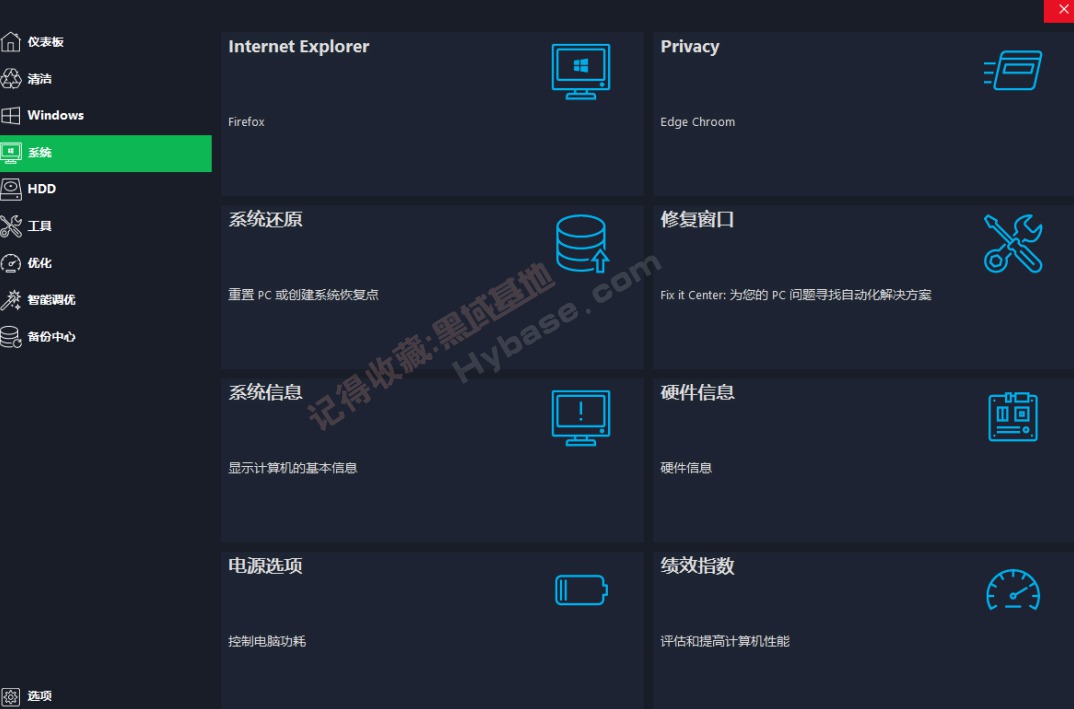Click the home icon beside 仪表板

(10, 42)
